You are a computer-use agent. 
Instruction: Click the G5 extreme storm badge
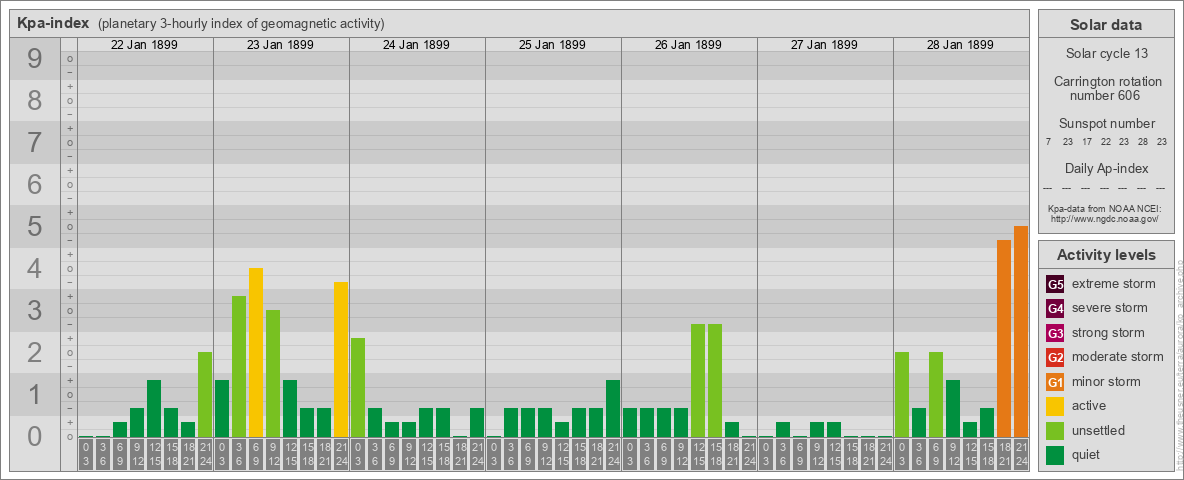[x=1055, y=285]
